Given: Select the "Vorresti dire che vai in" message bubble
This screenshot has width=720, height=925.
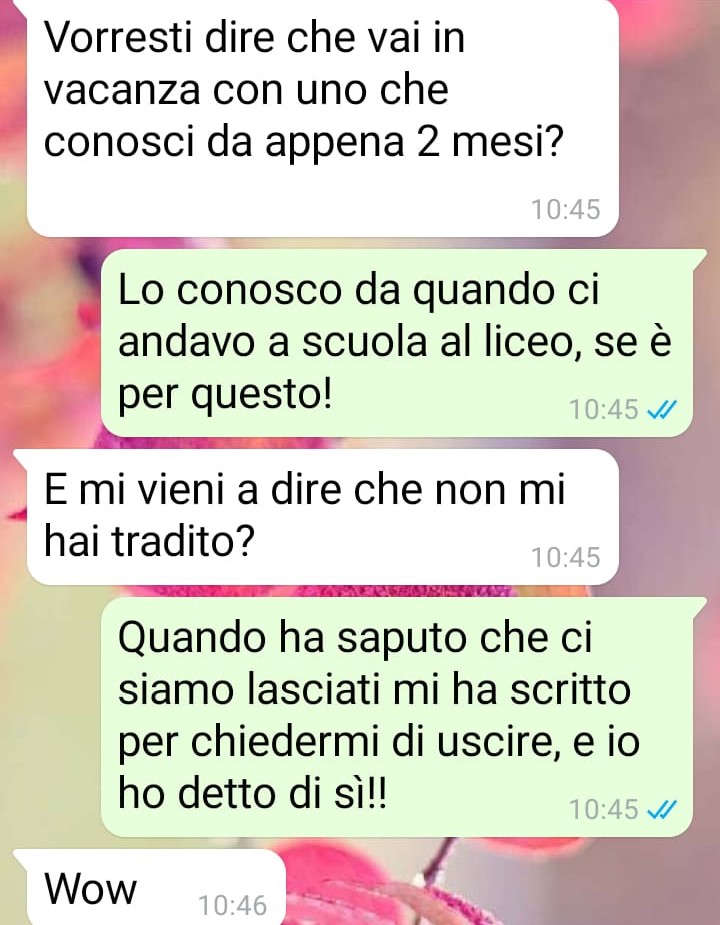Looking at the screenshot, I should [322, 118].
